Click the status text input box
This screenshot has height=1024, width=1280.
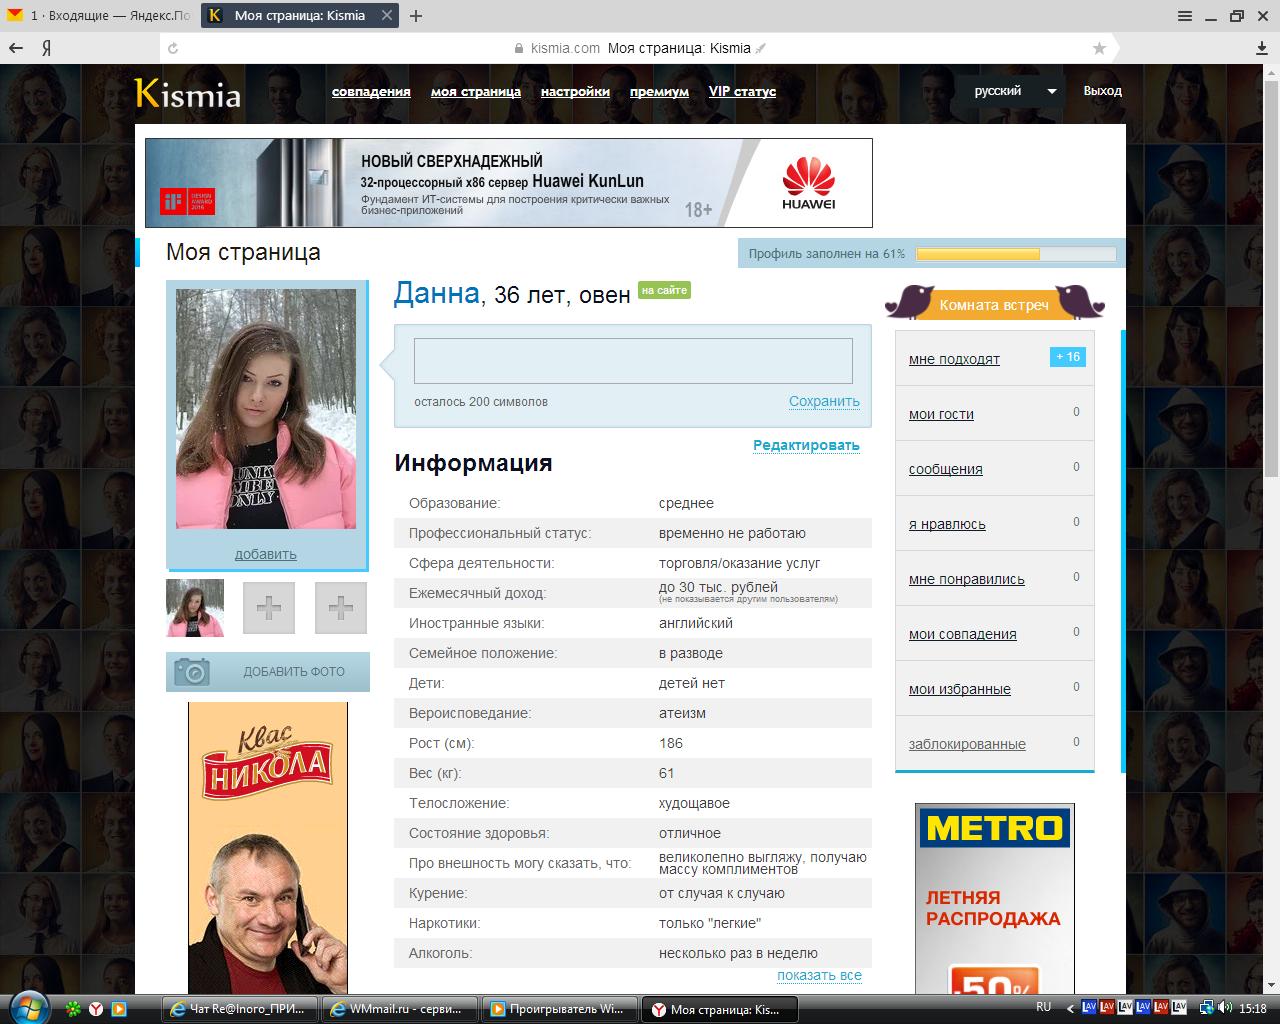click(x=633, y=361)
